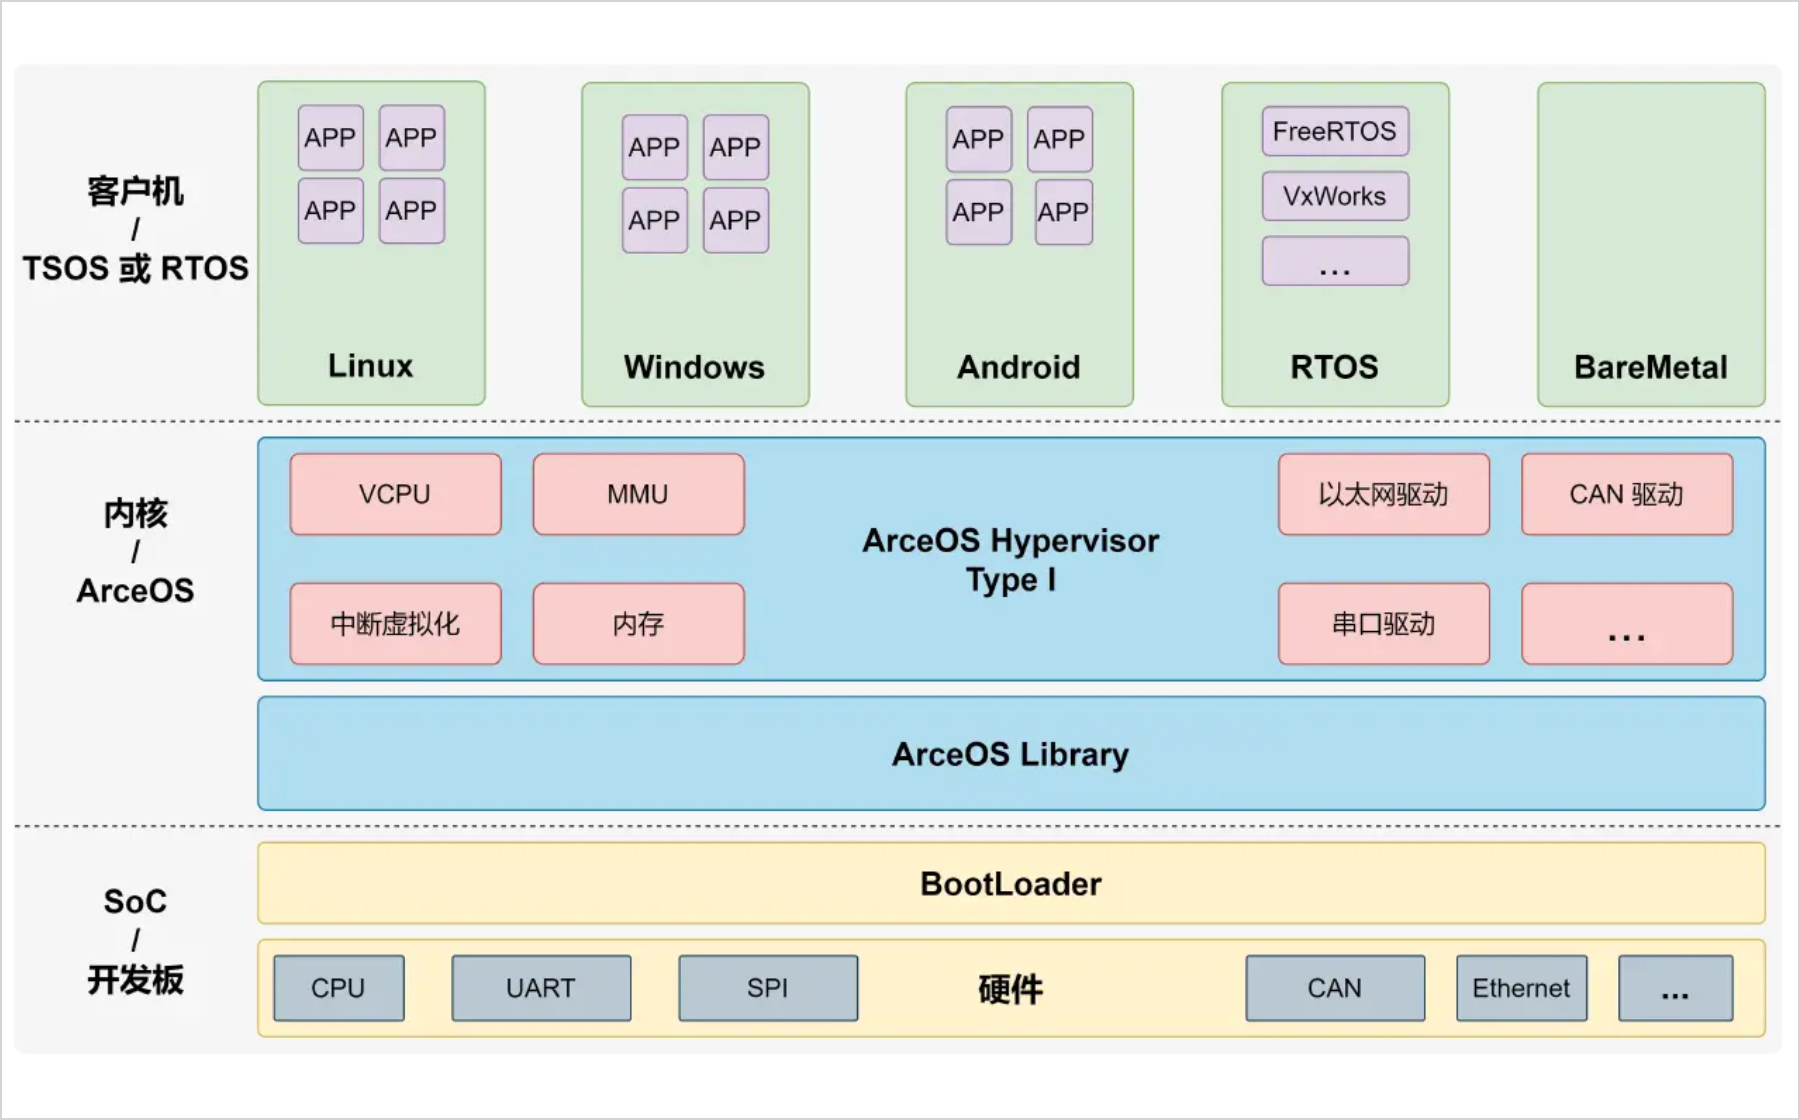Click the VCPU box in the hypervisor
Viewport: 1800px width, 1120px height.
point(395,494)
